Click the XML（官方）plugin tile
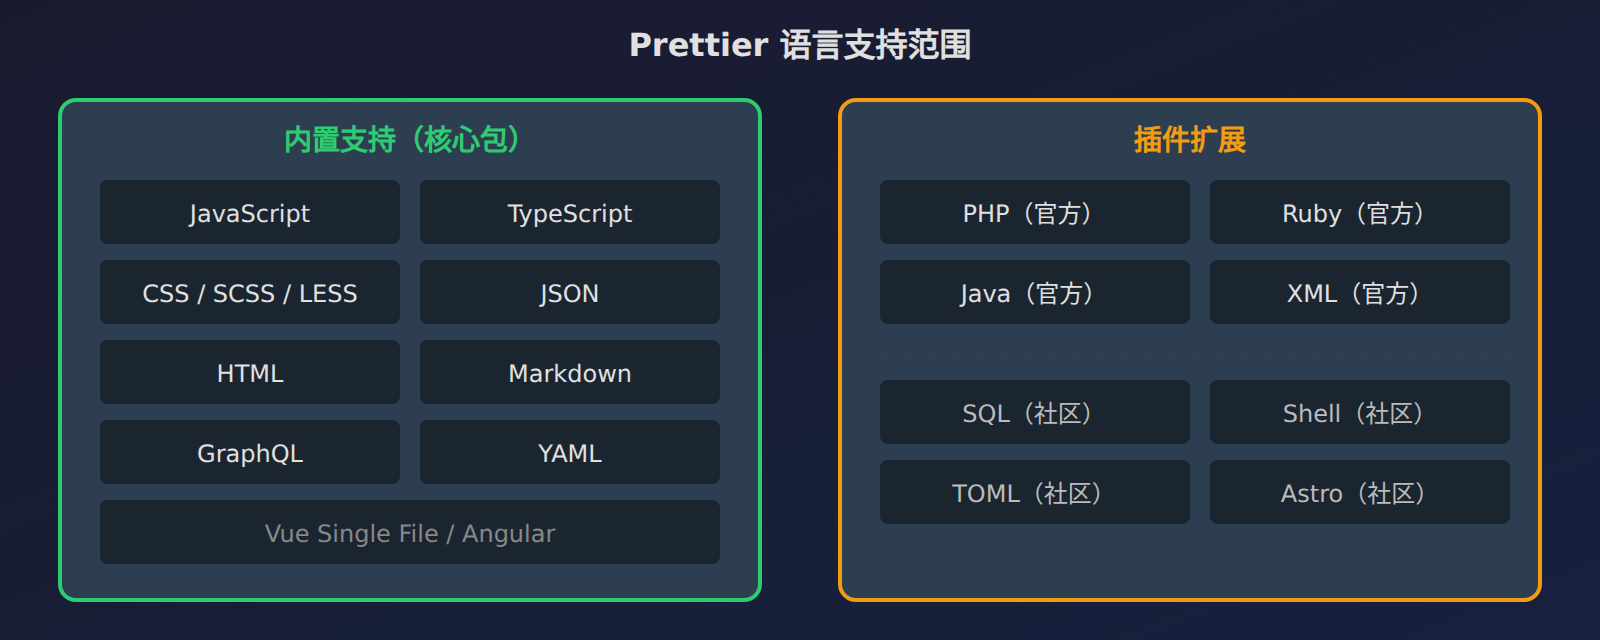Image resolution: width=1600 pixels, height=640 pixels. [x=1360, y=292]
